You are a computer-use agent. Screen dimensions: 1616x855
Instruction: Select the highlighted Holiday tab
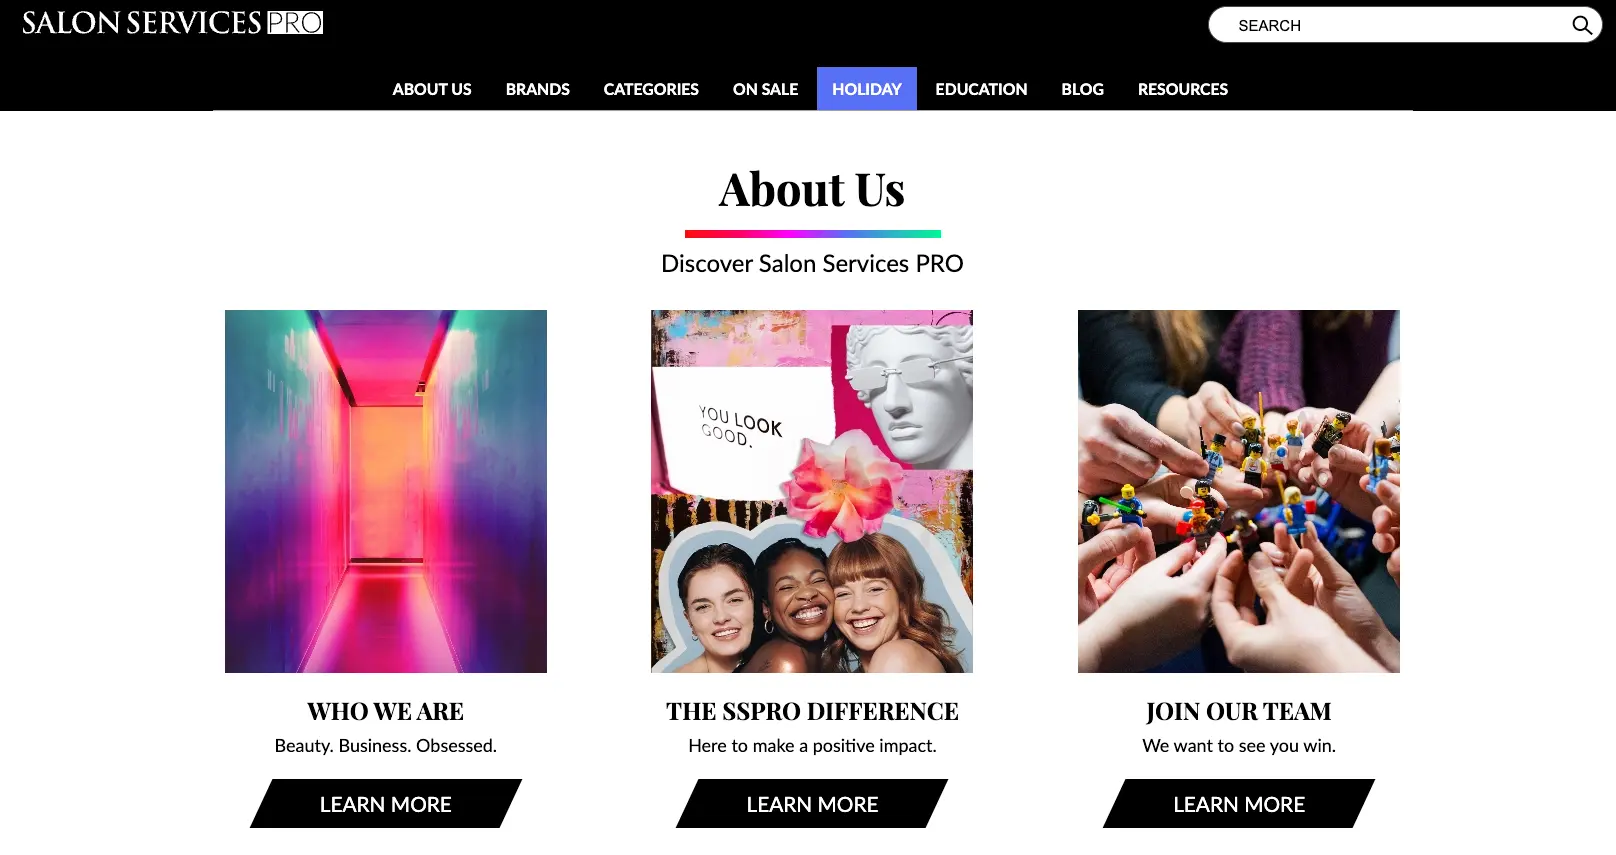coord(867,89)
